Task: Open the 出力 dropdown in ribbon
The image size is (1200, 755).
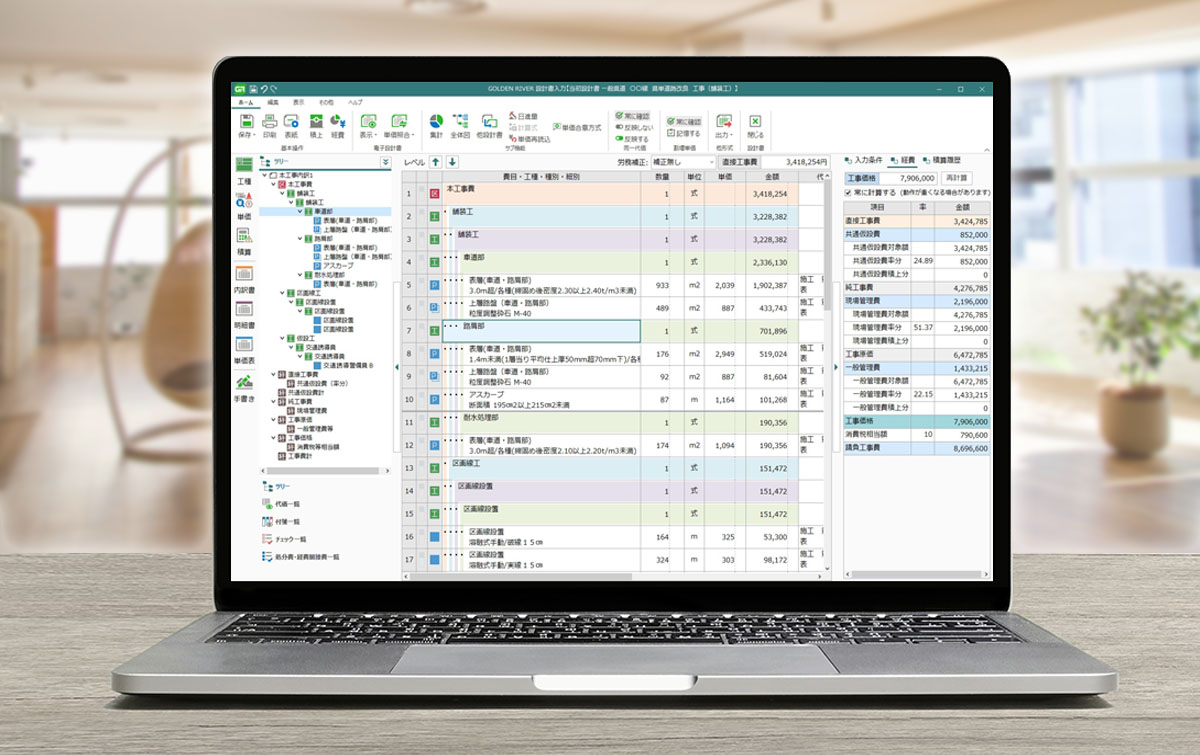Action: pyautogui.click(x=724, y=122)
